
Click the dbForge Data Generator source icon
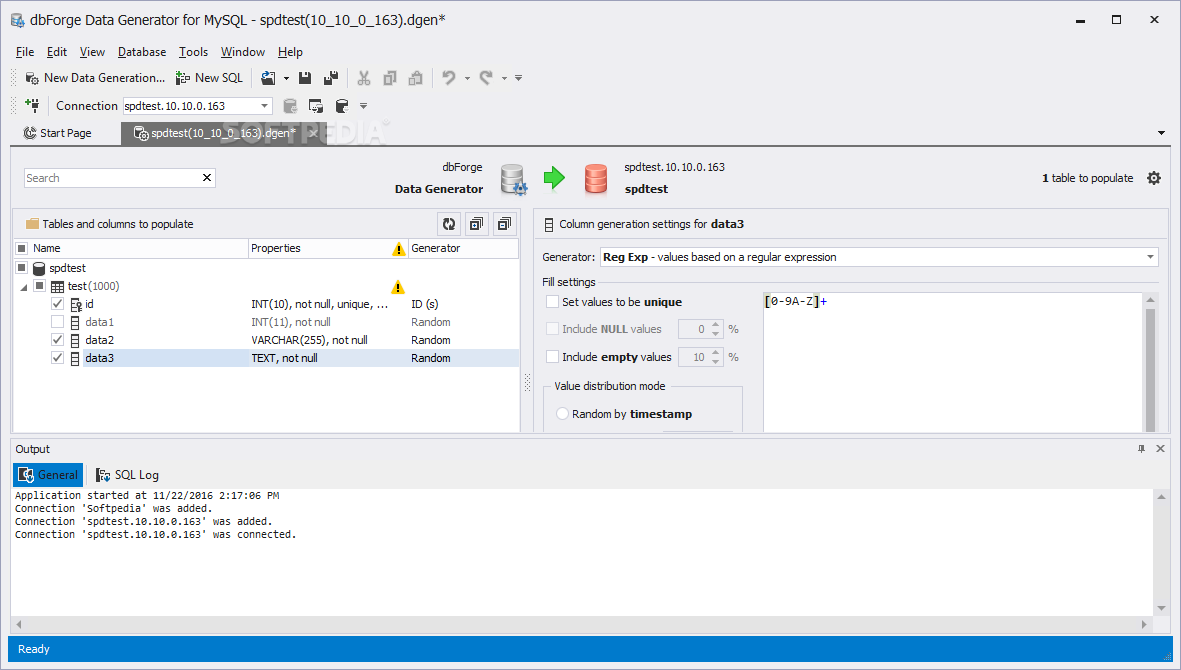[x=514, y=179]
